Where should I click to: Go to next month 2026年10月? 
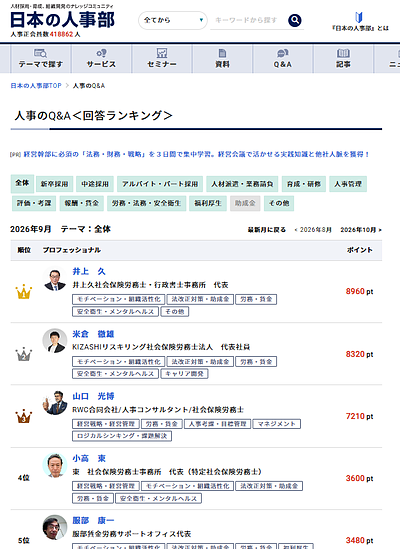pos(361,230)
